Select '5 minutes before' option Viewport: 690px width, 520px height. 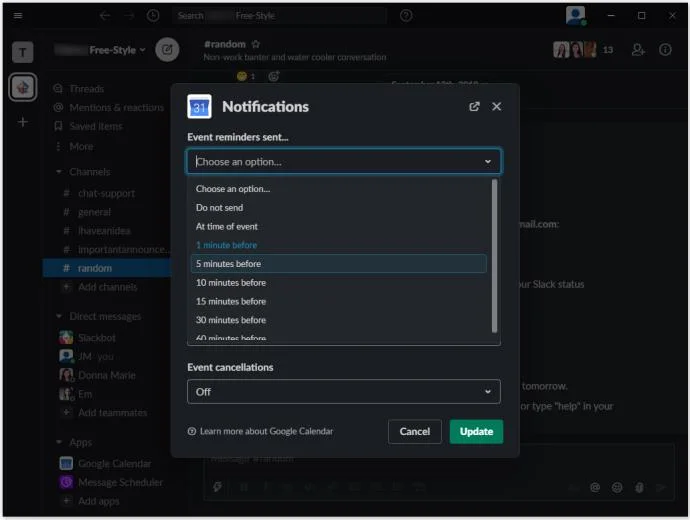(x=339, y=264)
